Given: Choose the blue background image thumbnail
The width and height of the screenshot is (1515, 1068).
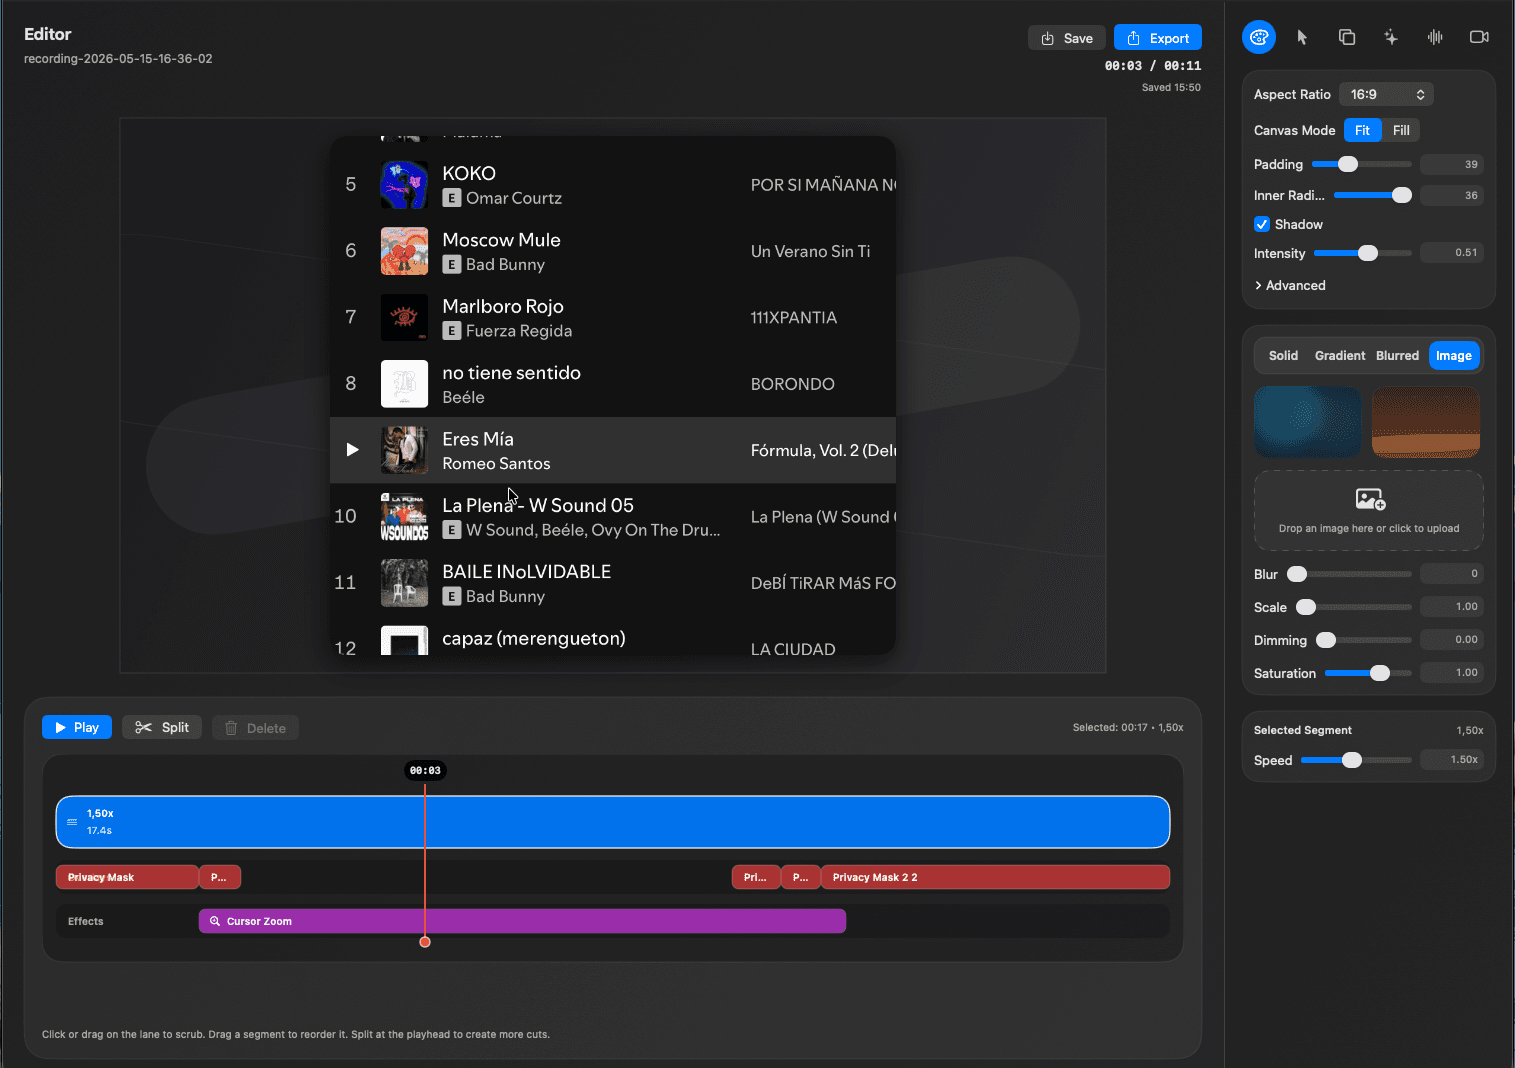Looking at the screenshot, I should pos(1308,422).
